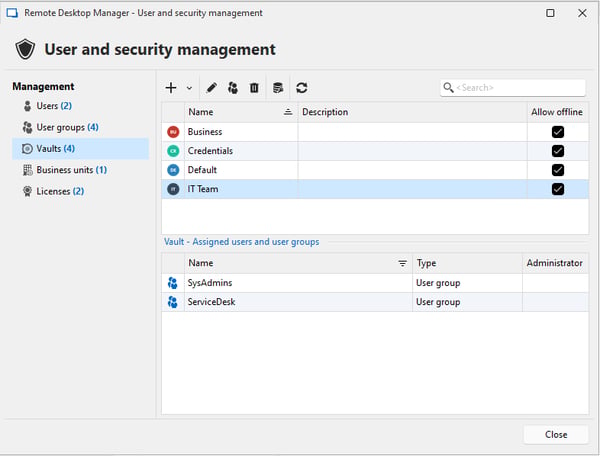The image size is (600, 456).
Task: Select Vaults in the Management list
Action: (80, 148)
